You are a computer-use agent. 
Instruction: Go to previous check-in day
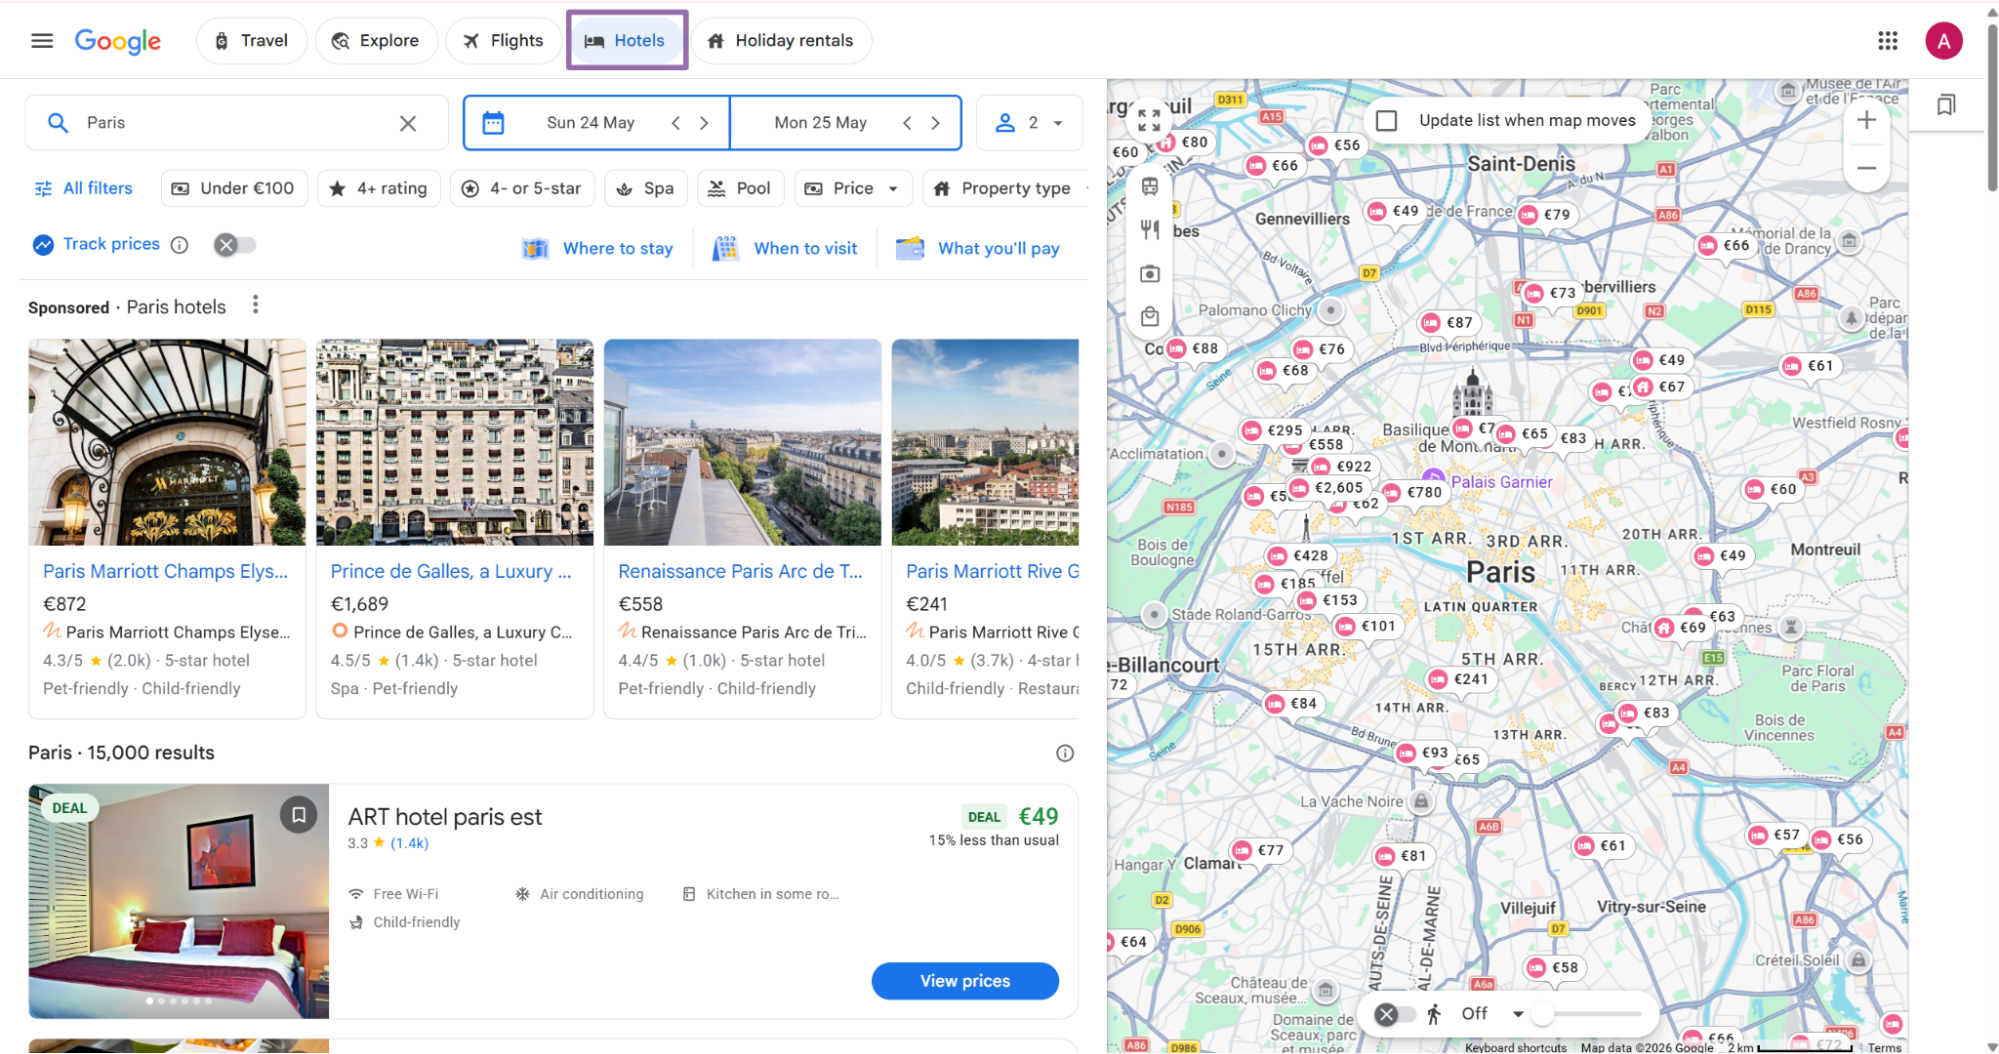(x=676, y=123)
